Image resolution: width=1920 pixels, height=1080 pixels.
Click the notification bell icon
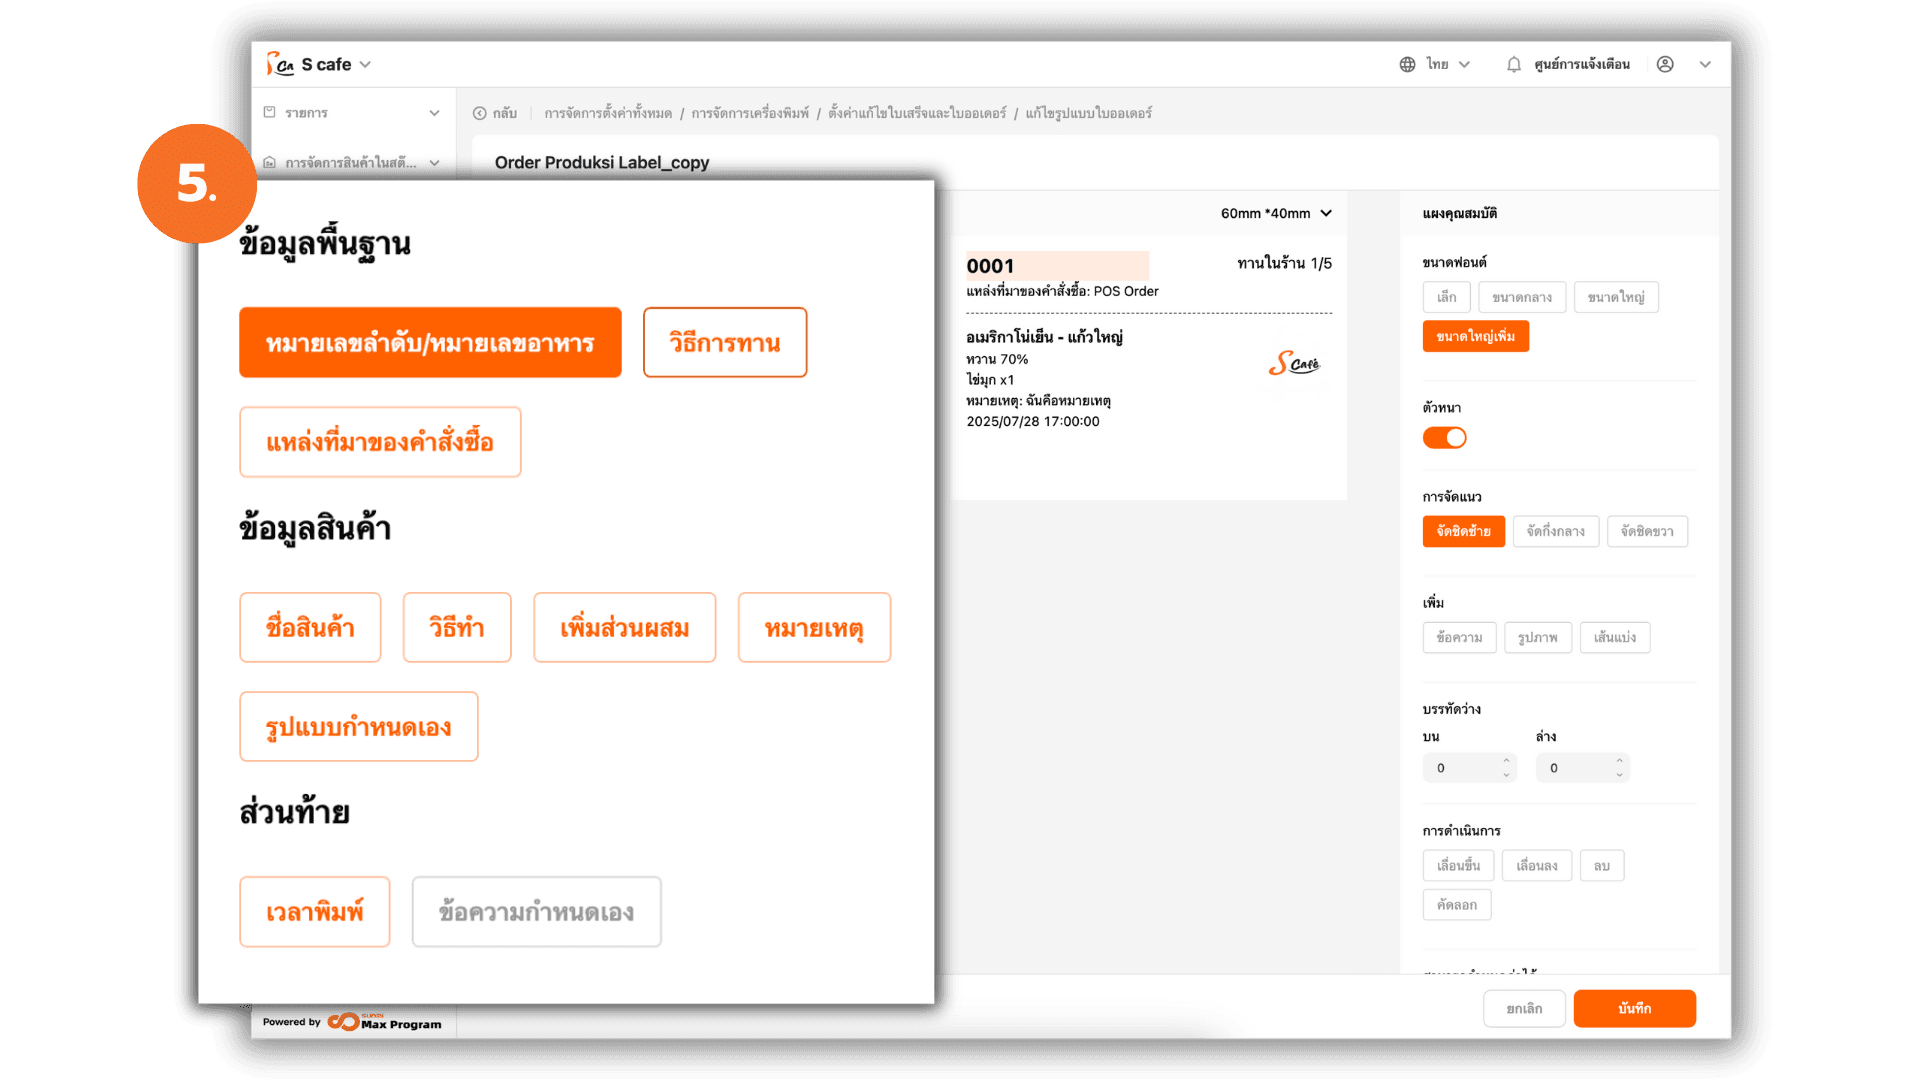point(1513,64)
